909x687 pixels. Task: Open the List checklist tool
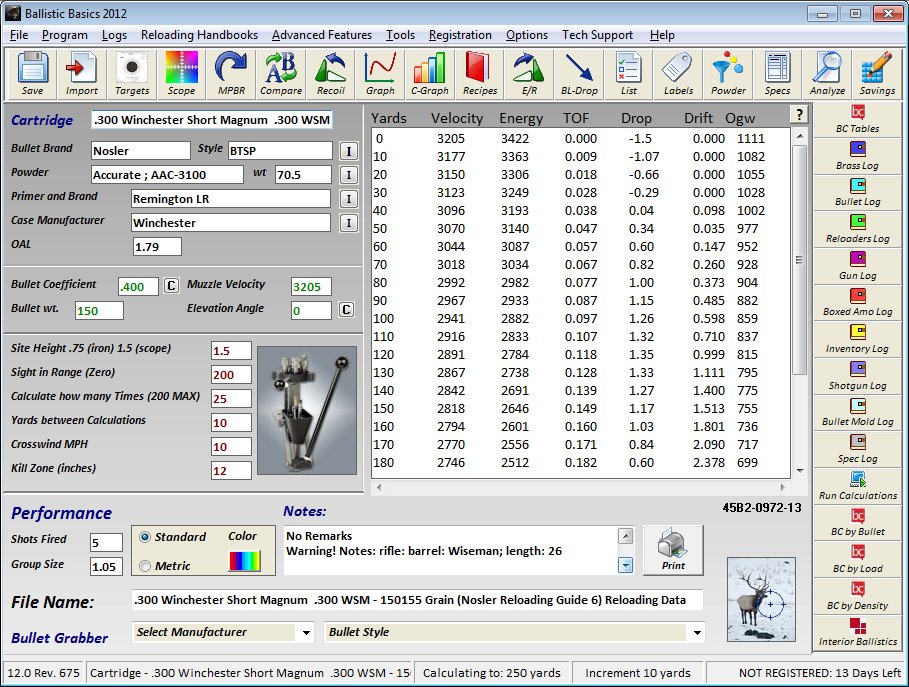coord(628,74)
